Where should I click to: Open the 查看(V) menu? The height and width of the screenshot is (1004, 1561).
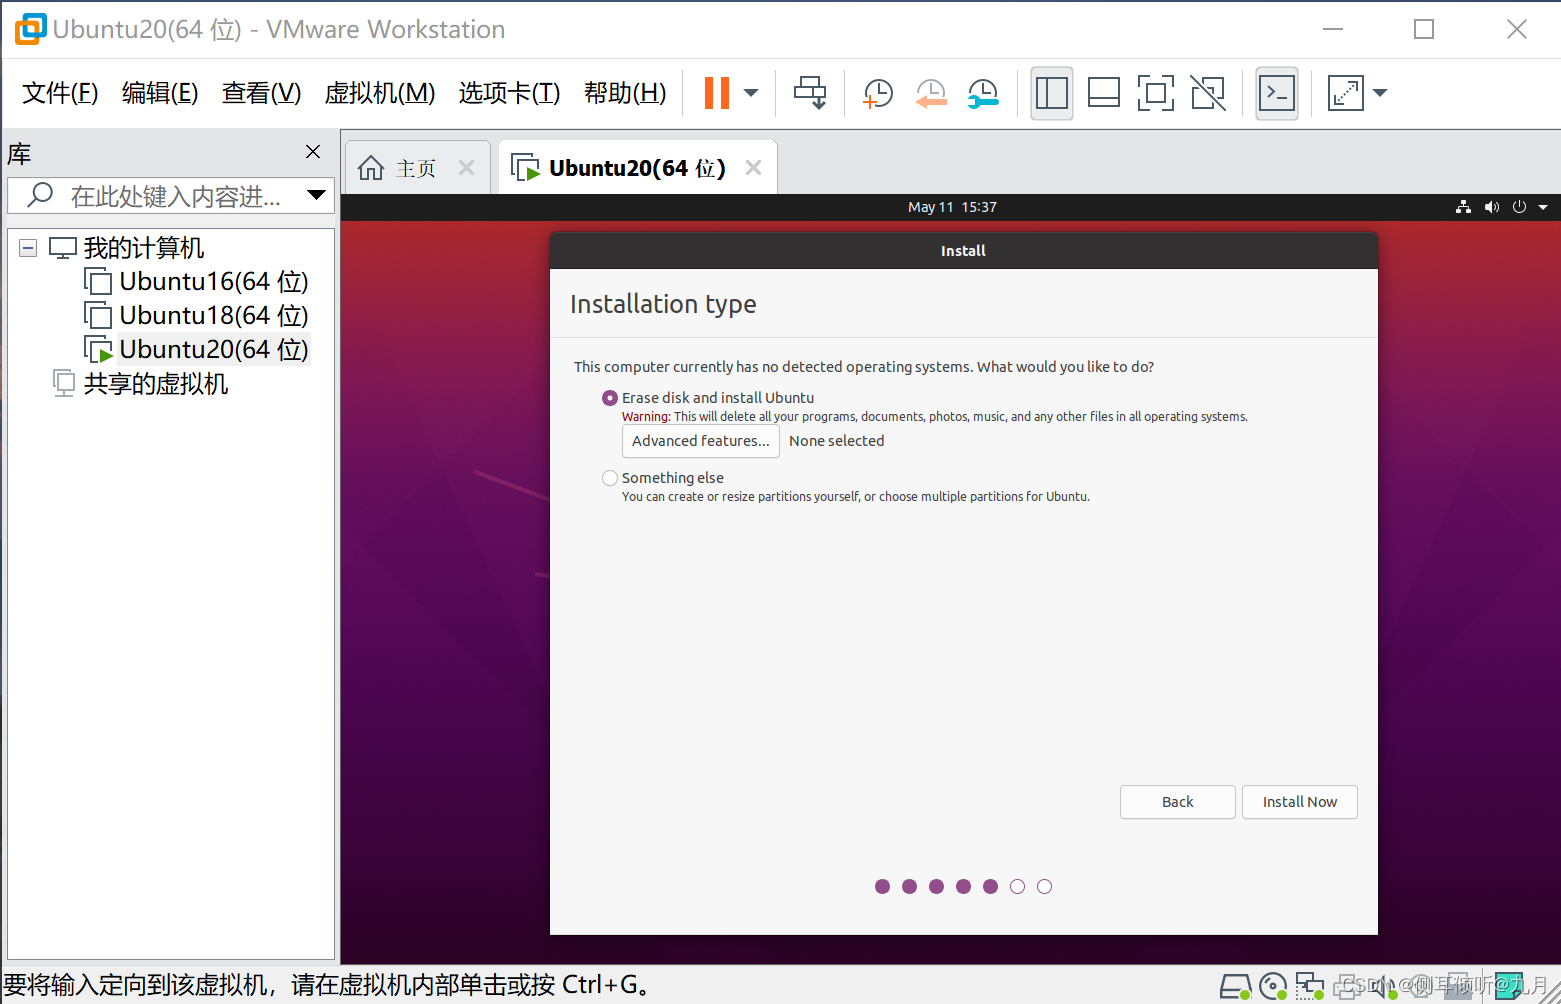[x=261, y=93]
